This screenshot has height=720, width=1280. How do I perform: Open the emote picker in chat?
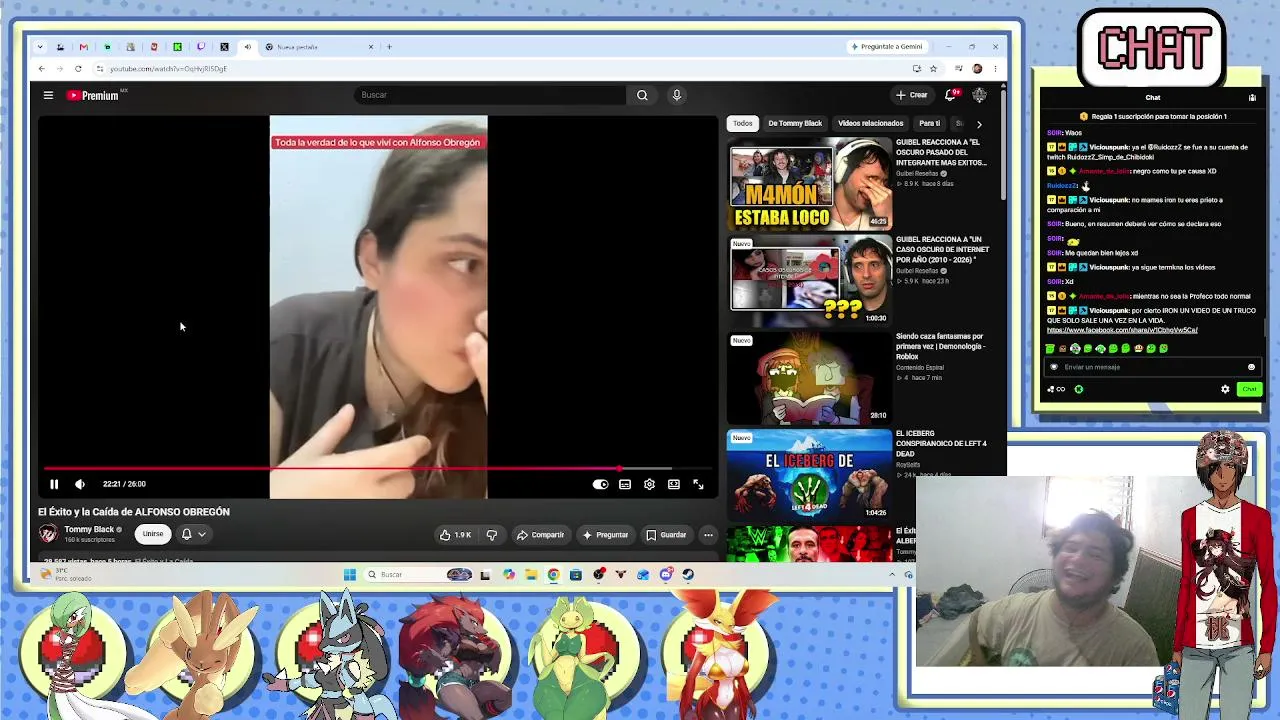click(1251, 367)
